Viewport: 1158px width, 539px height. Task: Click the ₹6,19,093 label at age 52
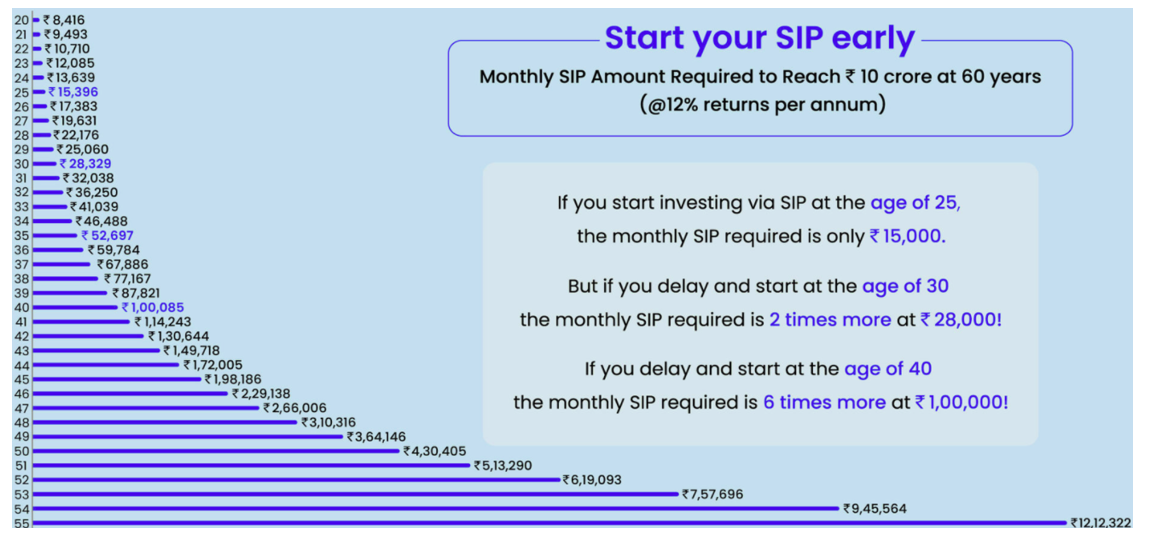tap(592, 480)
